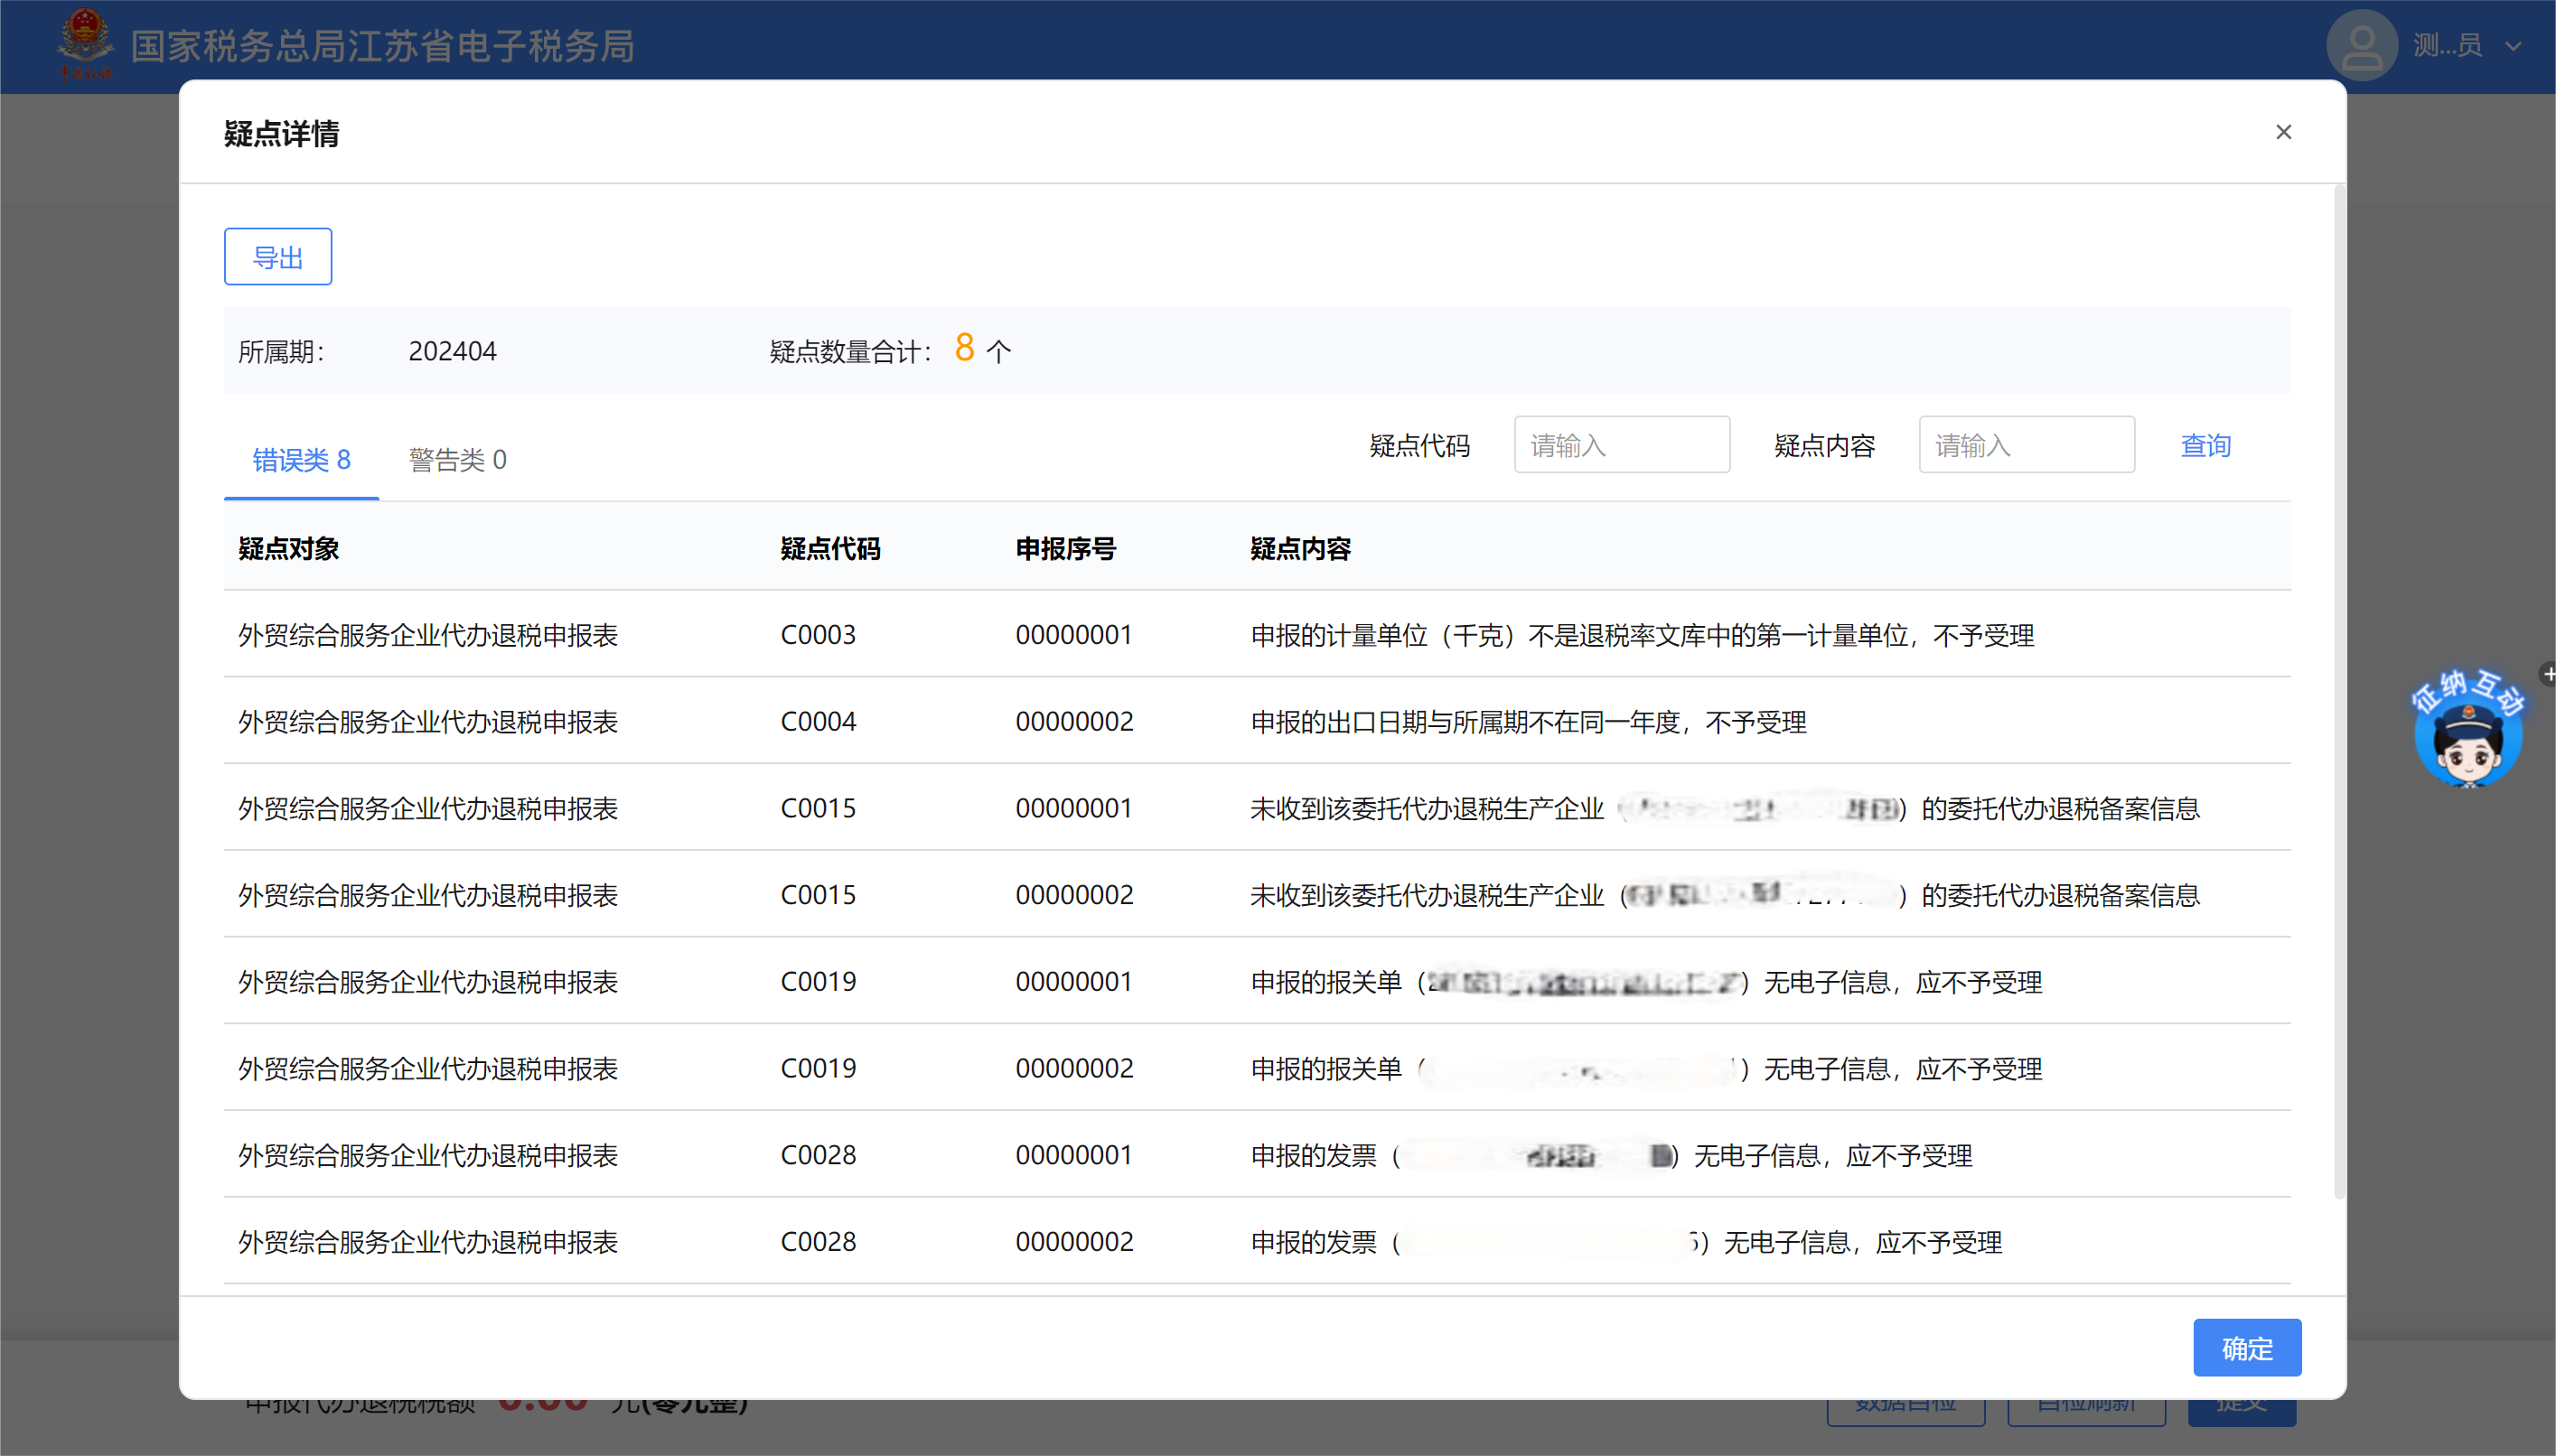
Task: Click the 疑点对象 column header
Action: 288,548
